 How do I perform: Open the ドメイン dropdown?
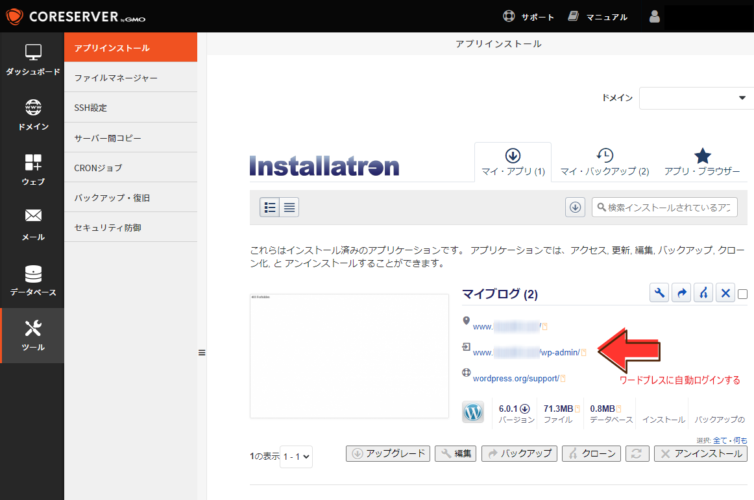[x=696, y=98]
